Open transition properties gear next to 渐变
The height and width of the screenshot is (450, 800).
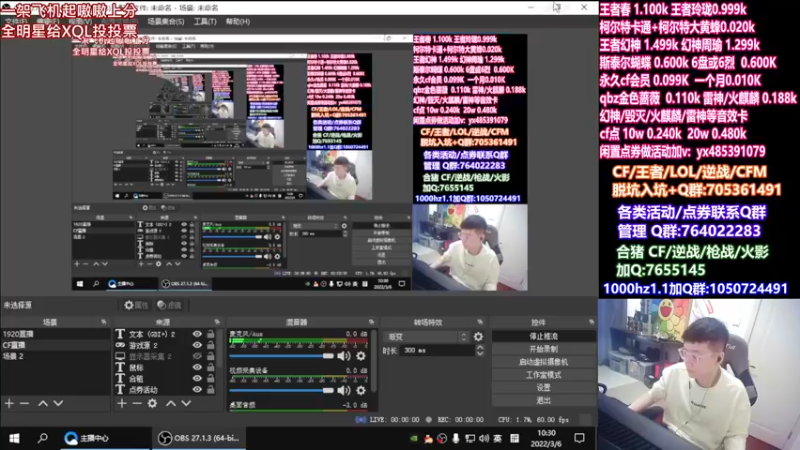478,337
